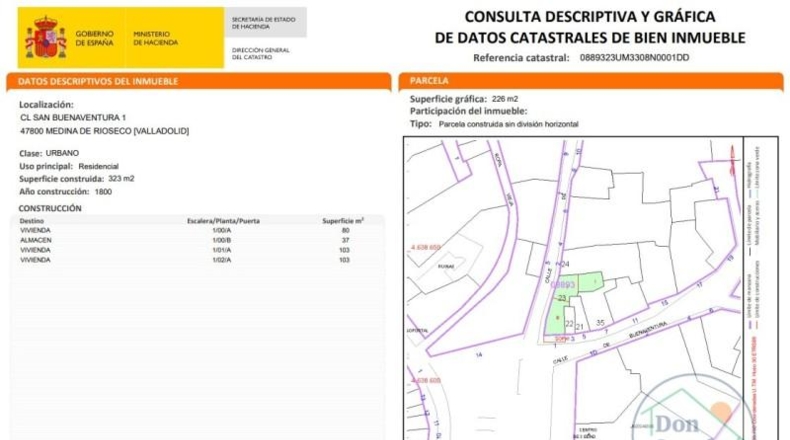
Task: Click graphic surface '226 m2'
Action: 505,99
